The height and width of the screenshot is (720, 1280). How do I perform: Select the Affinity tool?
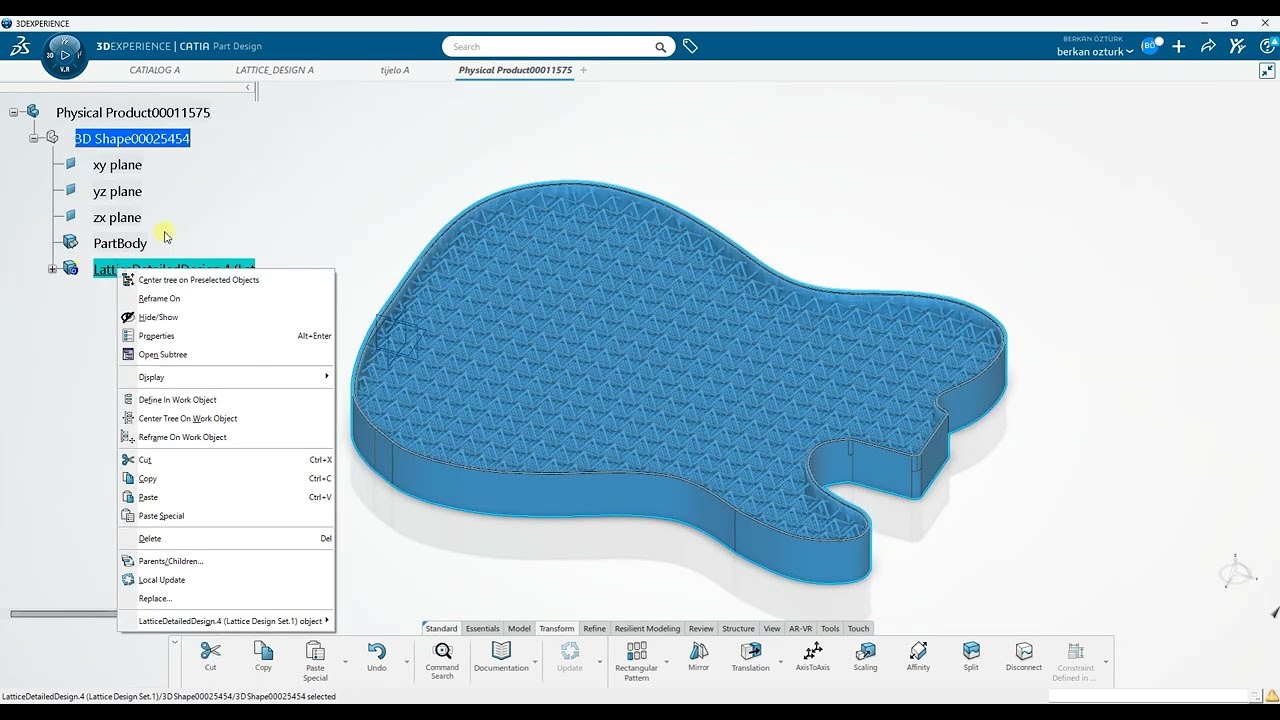(918, 656)
